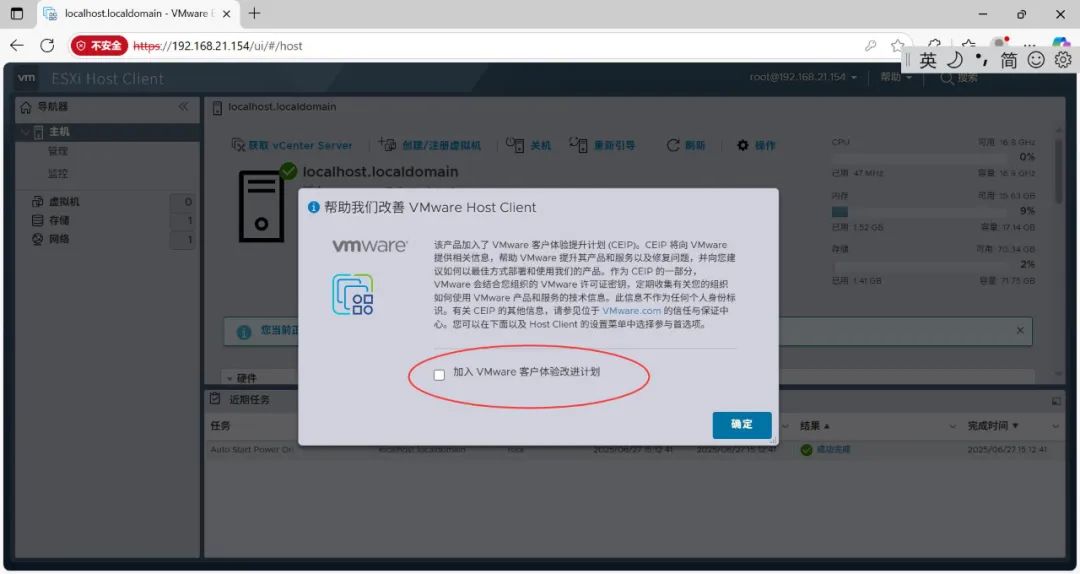
Task: Maximize the 近期任务 panel
Action: coord(1056,400)
